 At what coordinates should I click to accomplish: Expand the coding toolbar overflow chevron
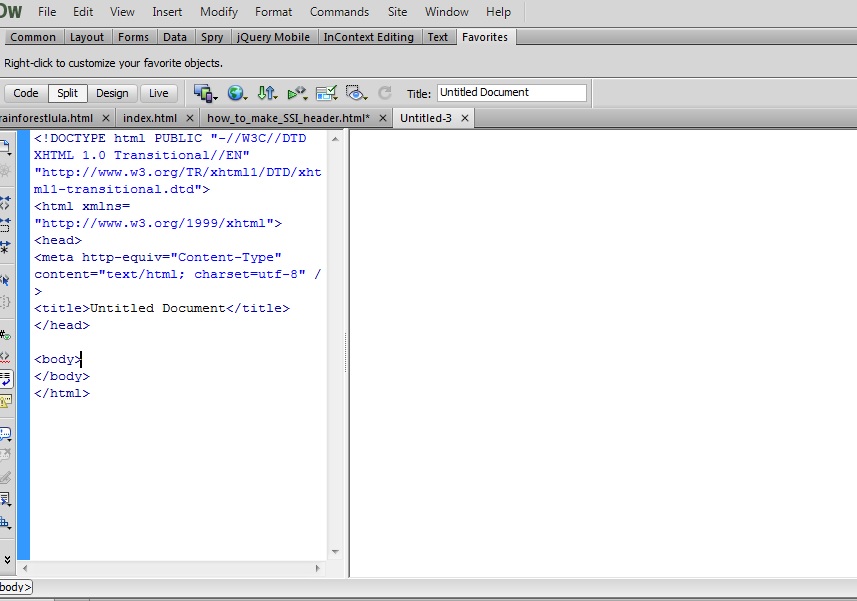pos(6,560)
